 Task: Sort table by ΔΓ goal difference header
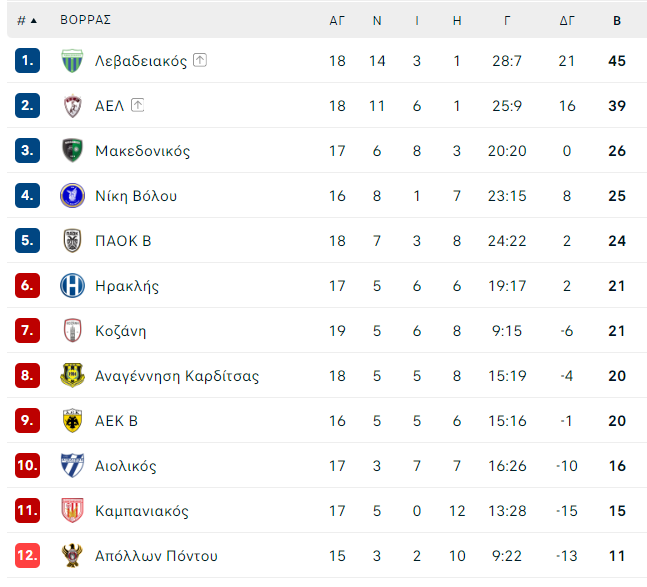pos(567,21)
